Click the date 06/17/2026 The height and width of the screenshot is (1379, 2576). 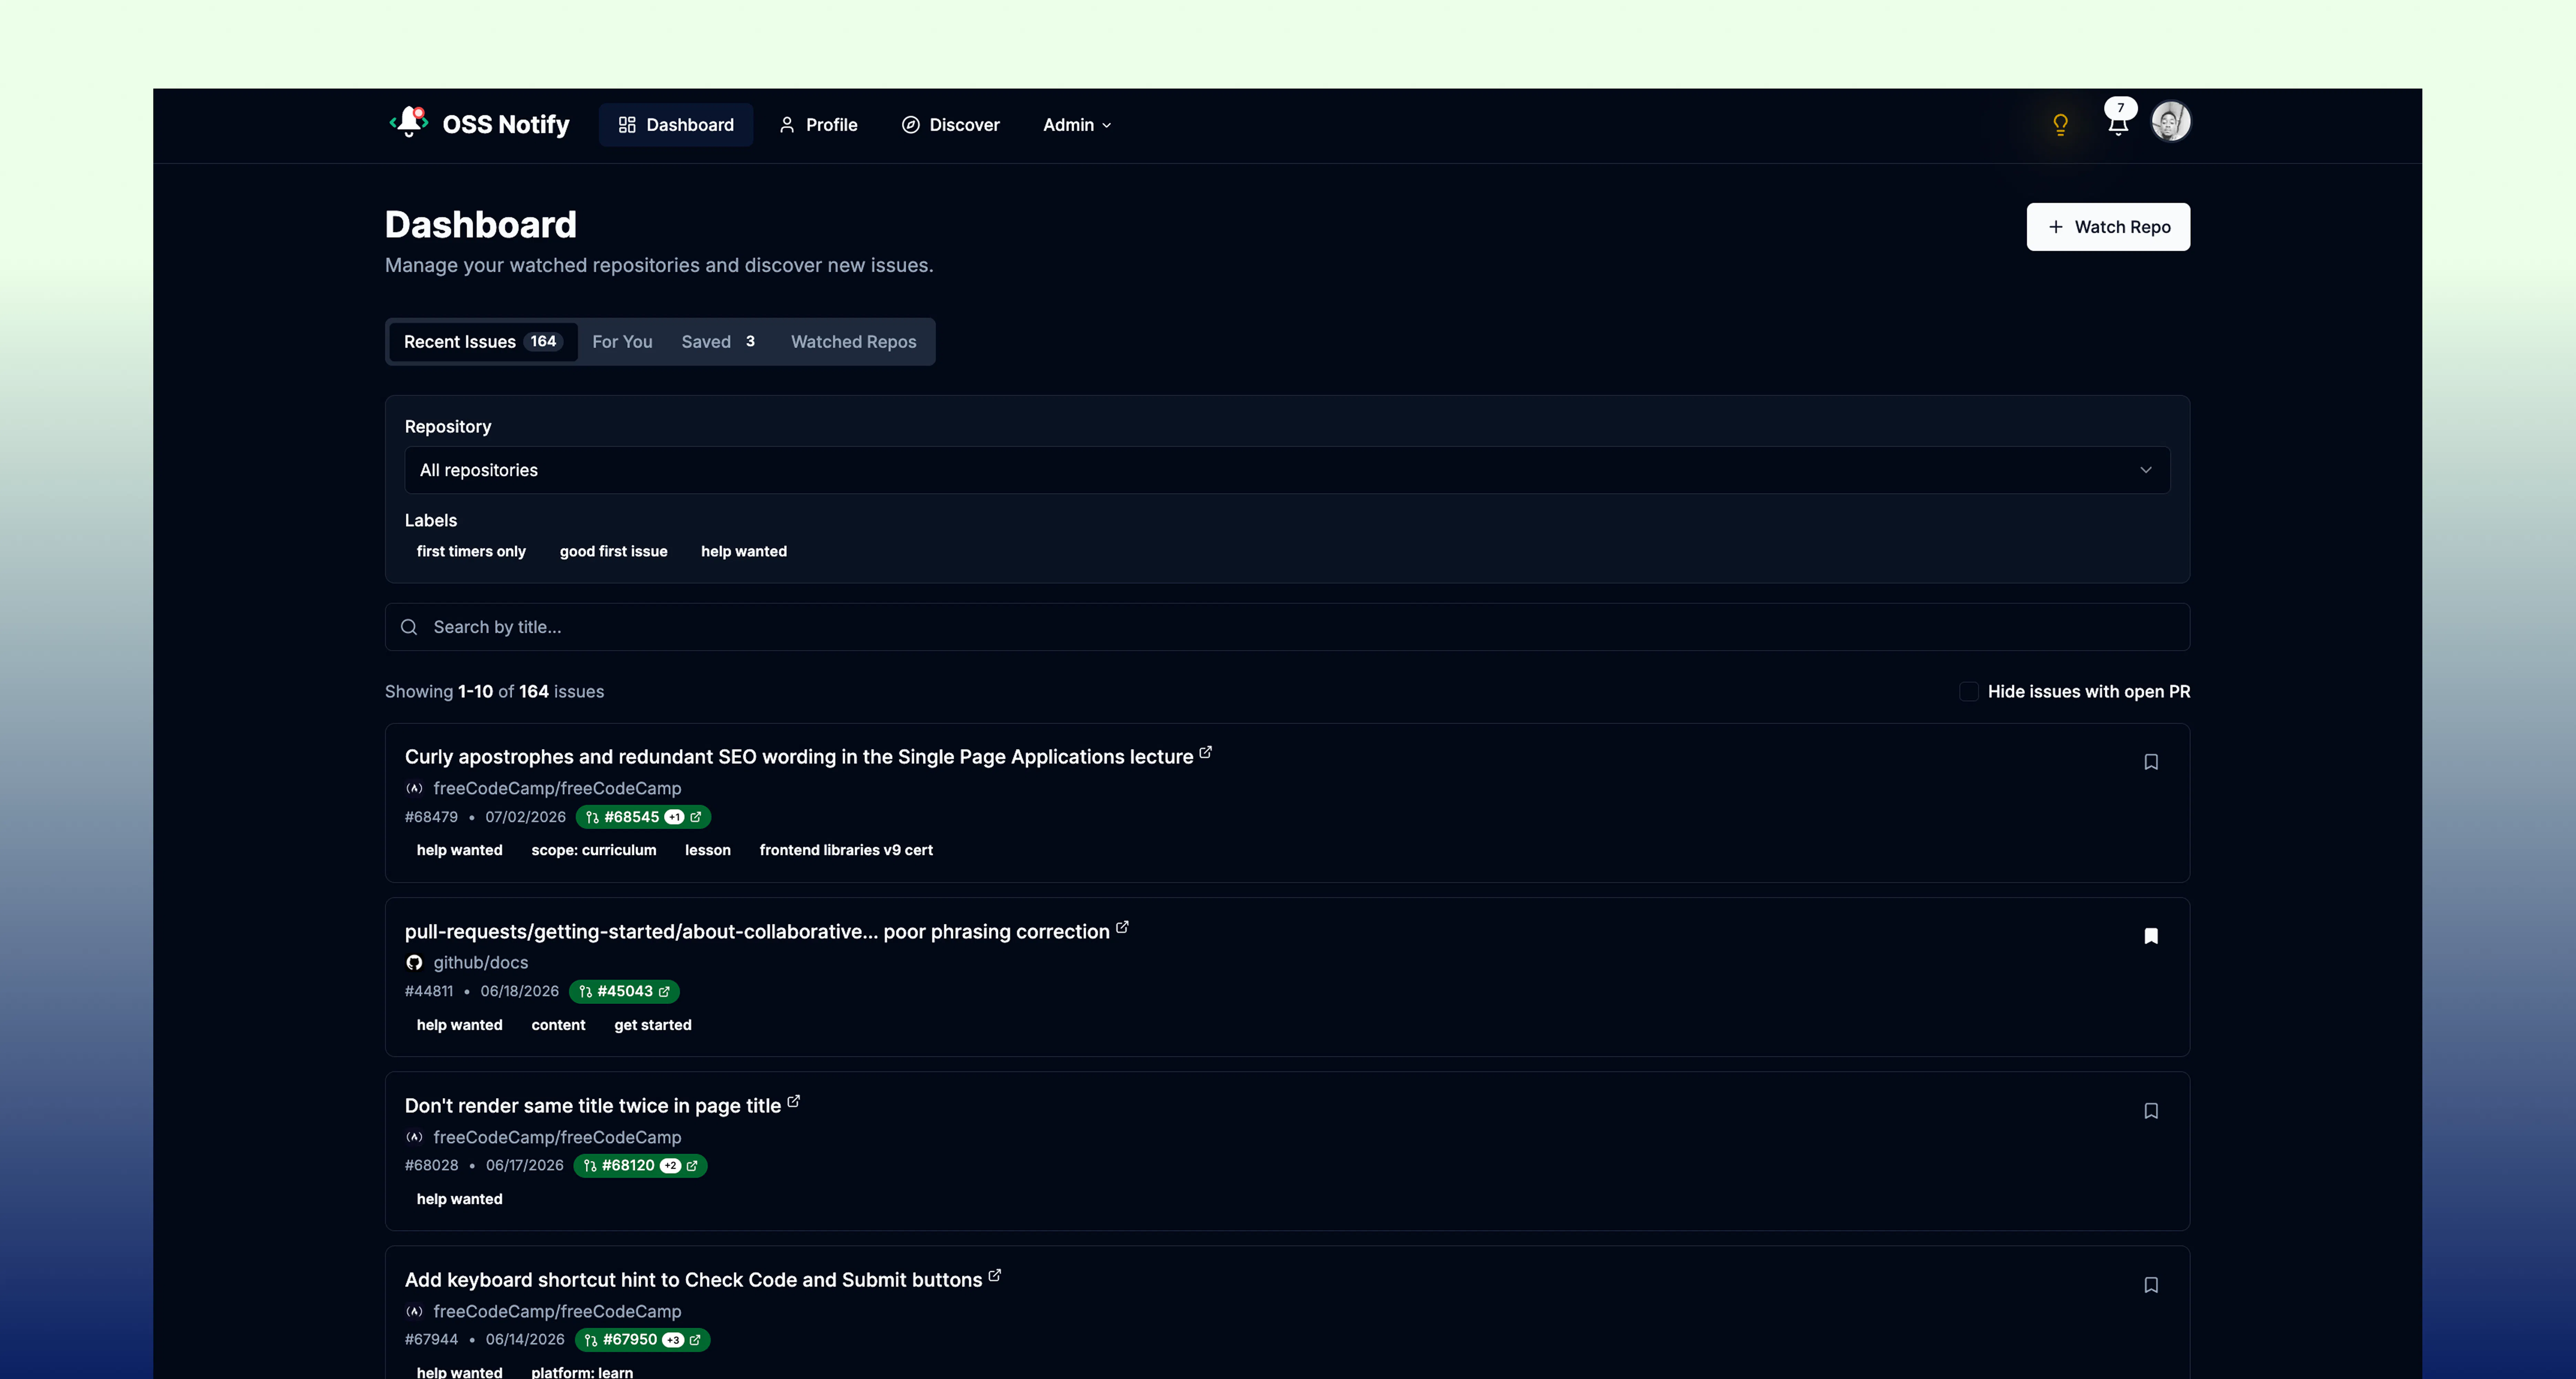tap(525, 1166)
